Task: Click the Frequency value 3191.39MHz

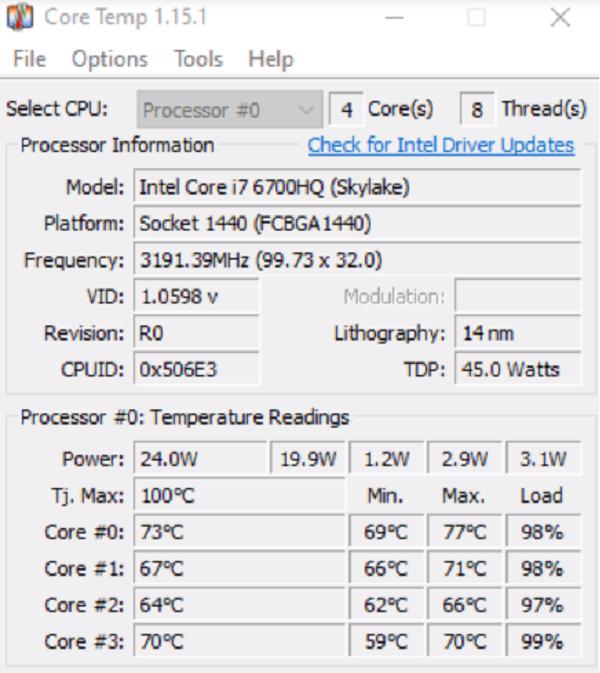Action: point(357,260)
